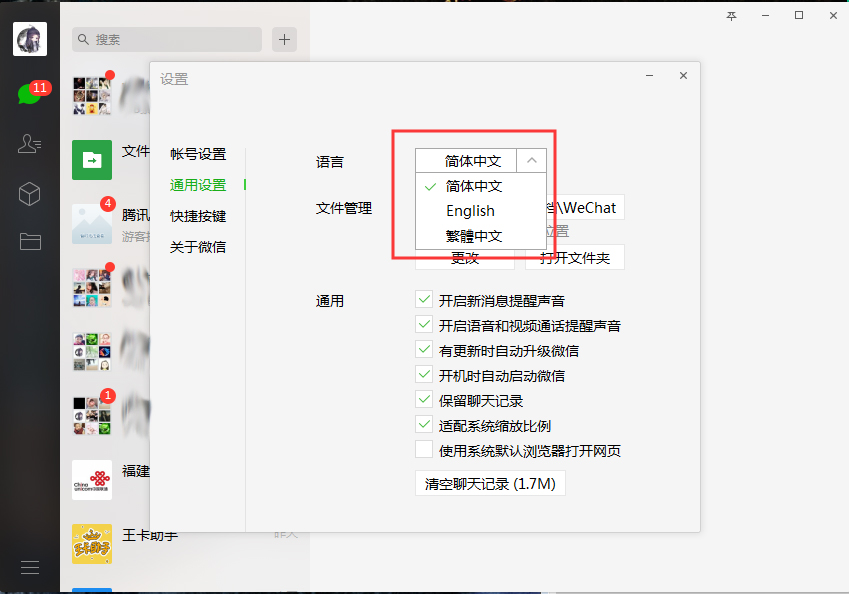
Task: Select the Contacts icon in sidebar
Action: tap(29, 143)
